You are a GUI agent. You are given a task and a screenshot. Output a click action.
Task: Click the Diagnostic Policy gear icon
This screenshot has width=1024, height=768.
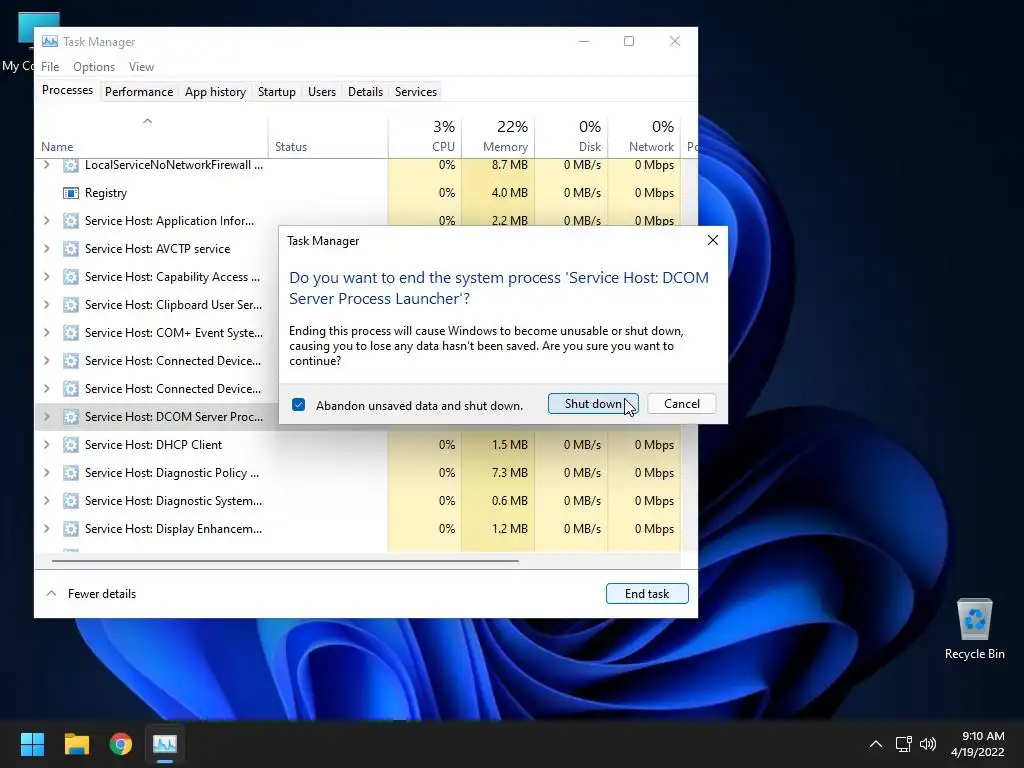[71, 473]
